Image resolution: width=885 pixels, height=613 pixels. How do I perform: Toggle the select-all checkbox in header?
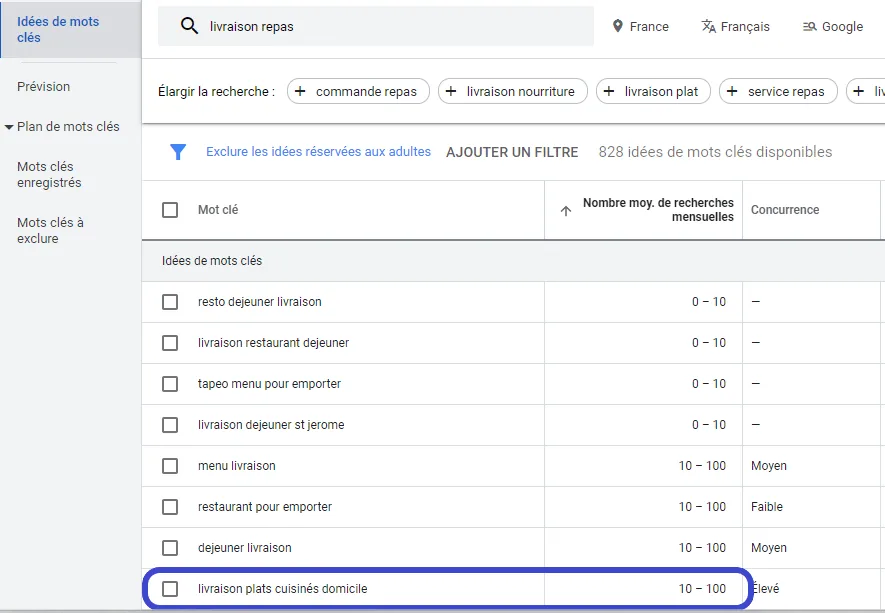(170, 210)
